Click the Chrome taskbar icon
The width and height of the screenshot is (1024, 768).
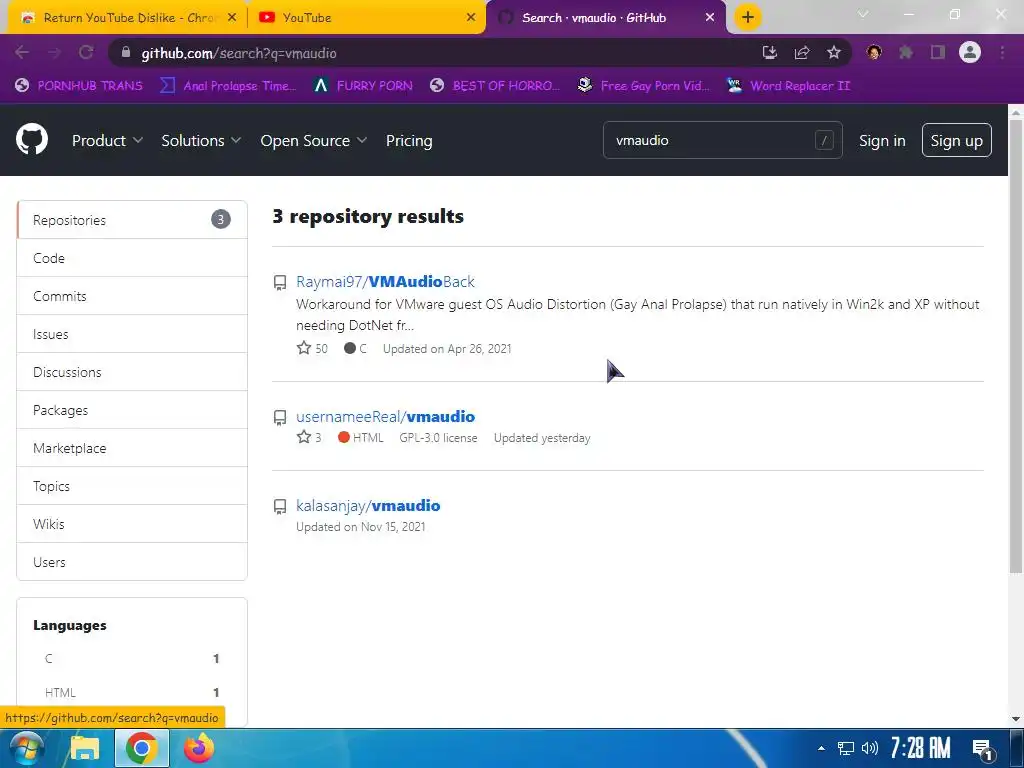142,748
